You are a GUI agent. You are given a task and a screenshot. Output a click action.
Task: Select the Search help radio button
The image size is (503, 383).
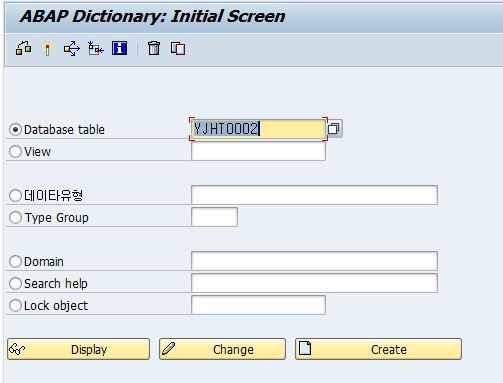(x=15, y=284)
